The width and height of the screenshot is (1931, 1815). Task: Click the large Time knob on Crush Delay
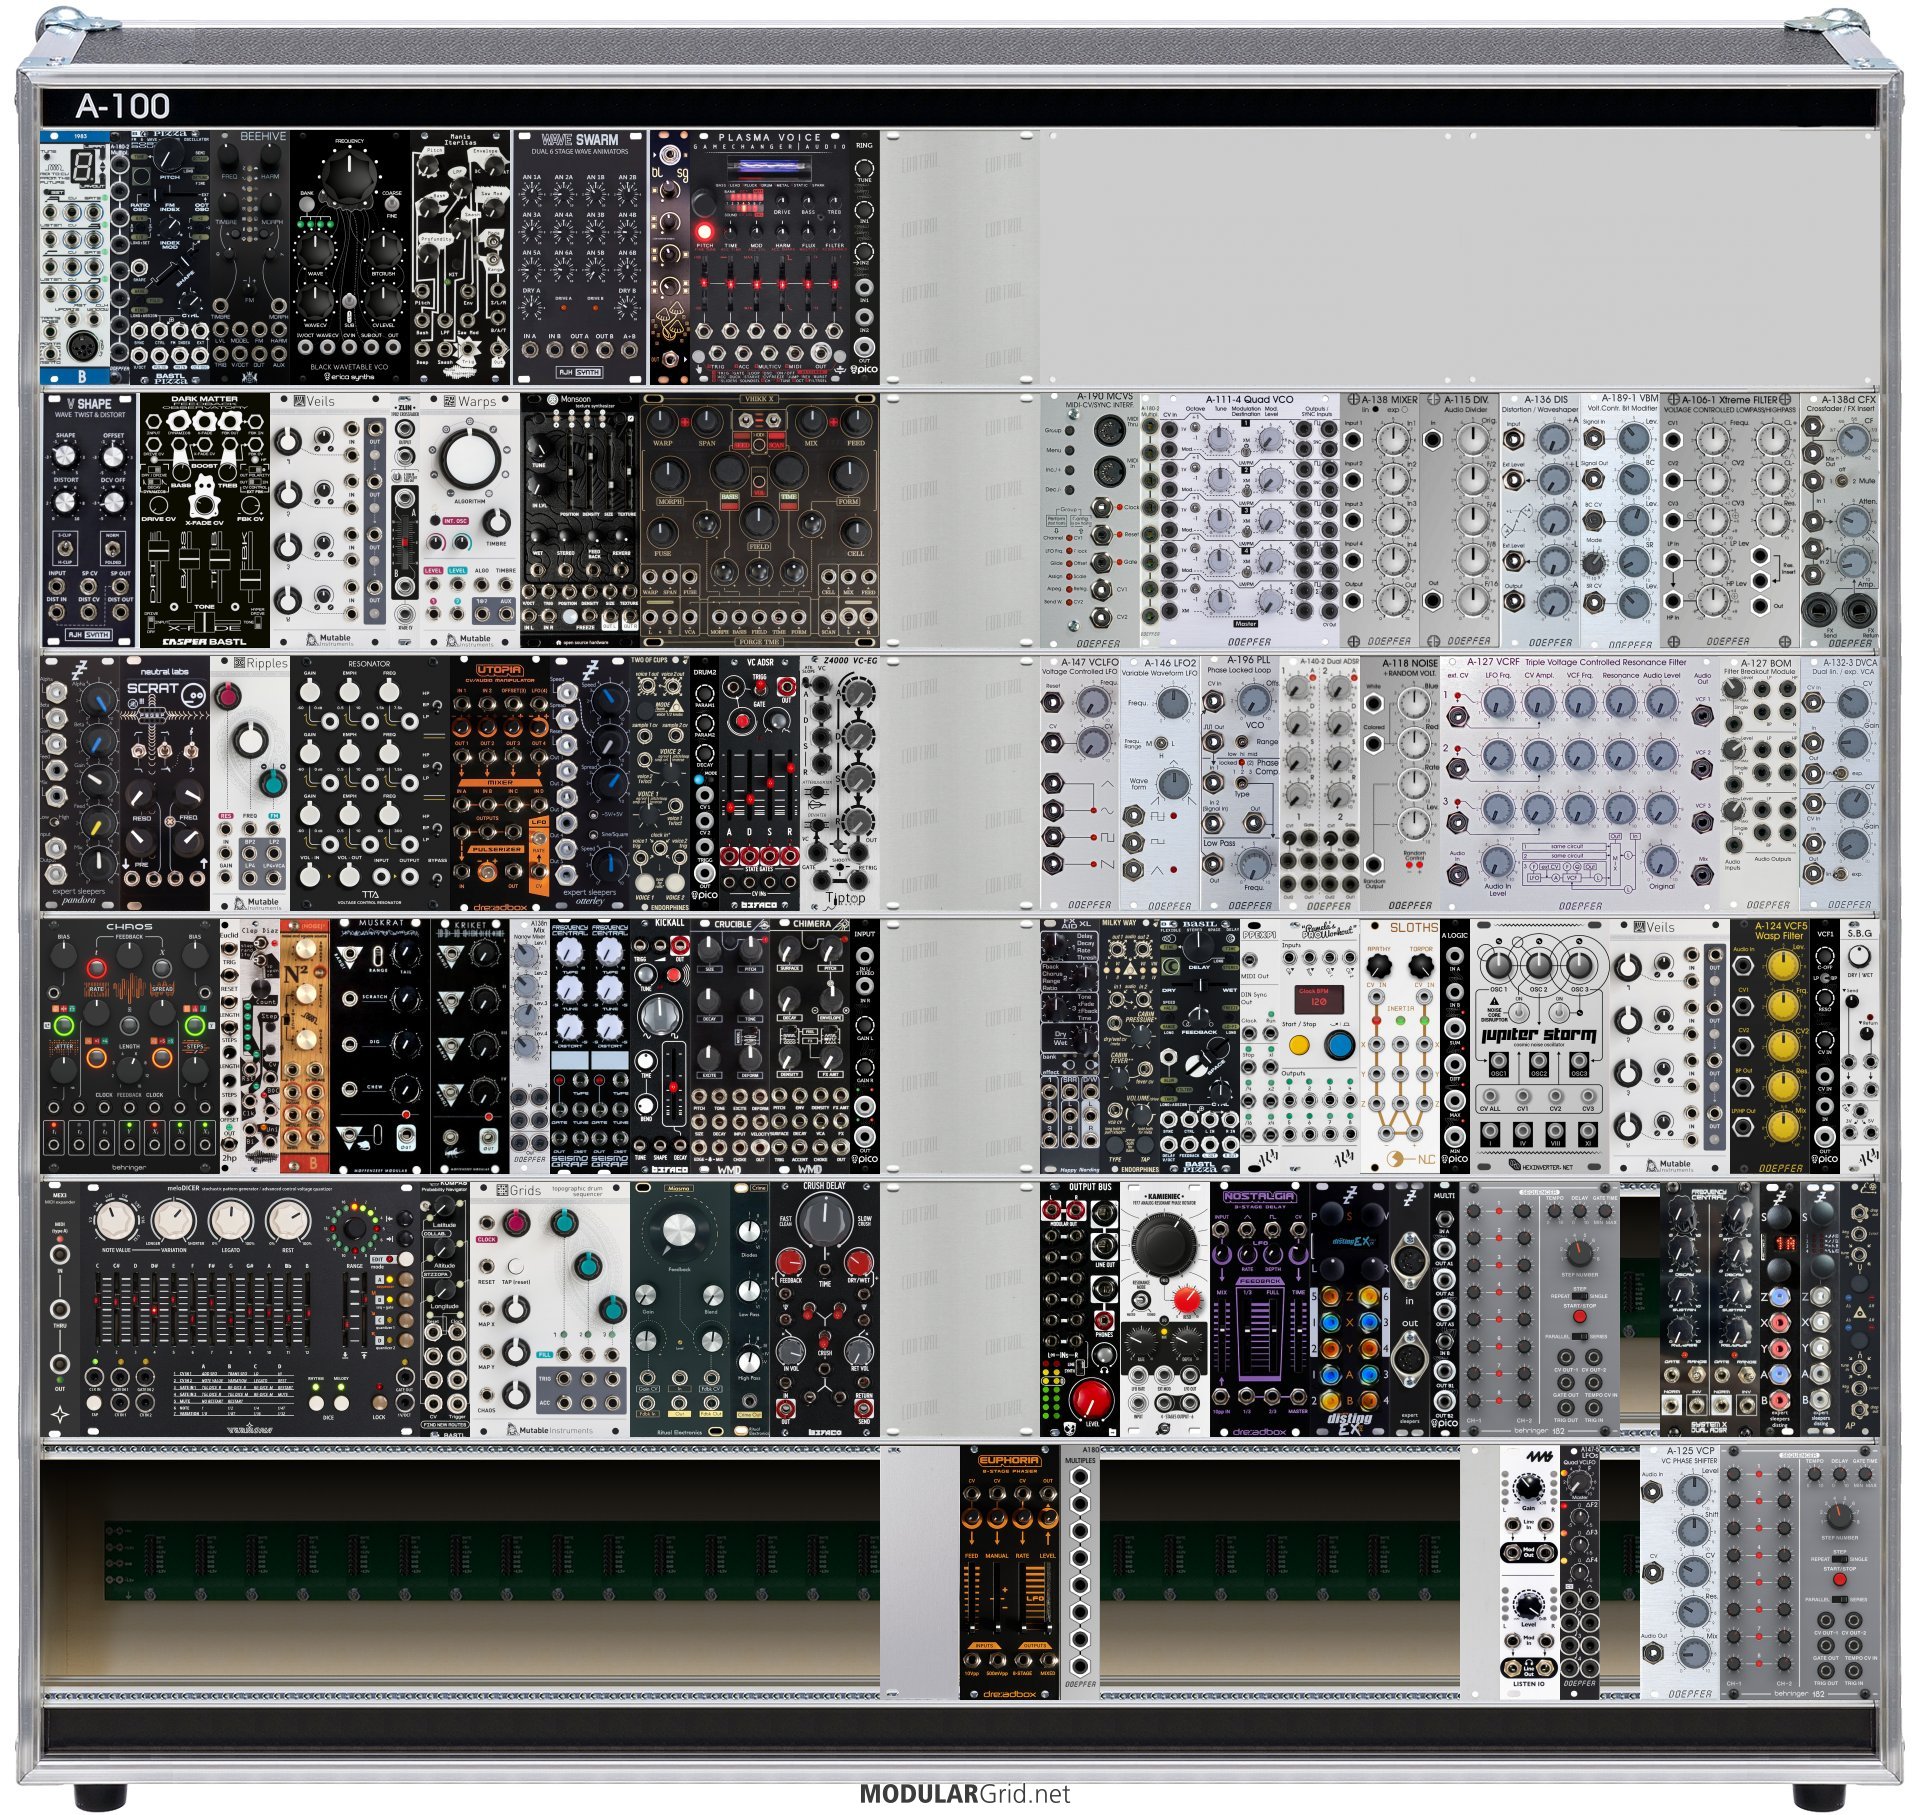click(x=825, y=1220)
